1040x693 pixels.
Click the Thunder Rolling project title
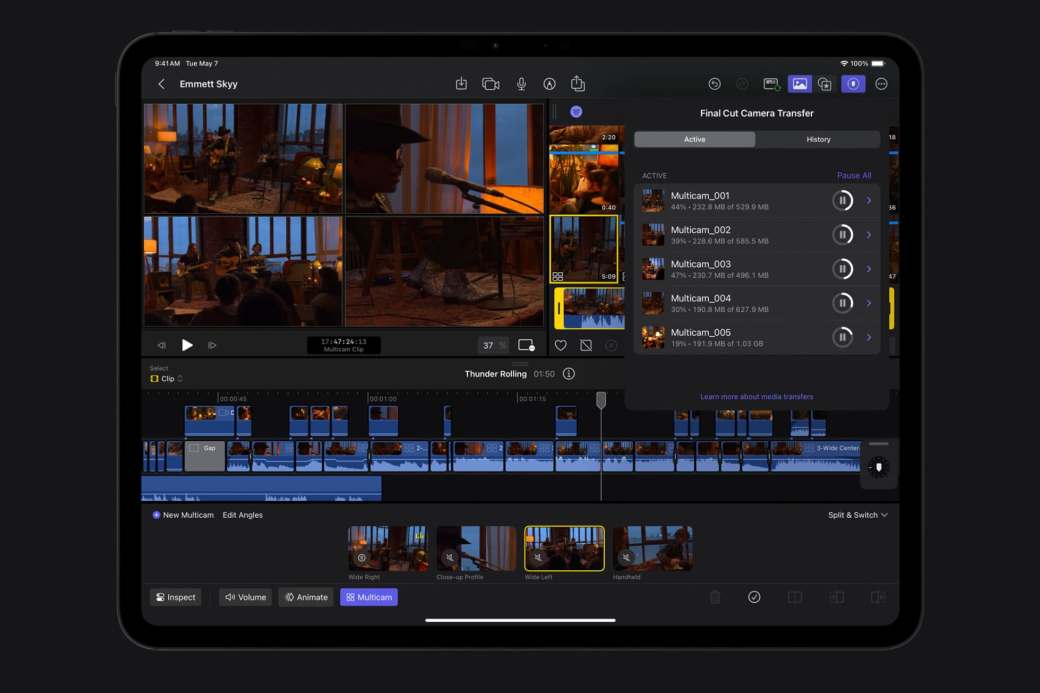tap(495, 374)
